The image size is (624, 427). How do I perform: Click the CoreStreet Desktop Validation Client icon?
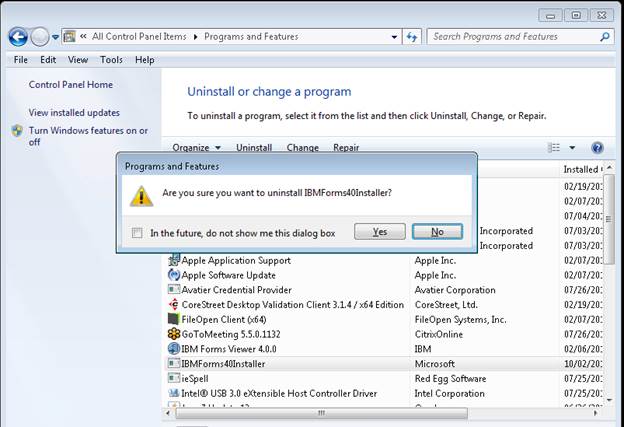coord(174,304)
